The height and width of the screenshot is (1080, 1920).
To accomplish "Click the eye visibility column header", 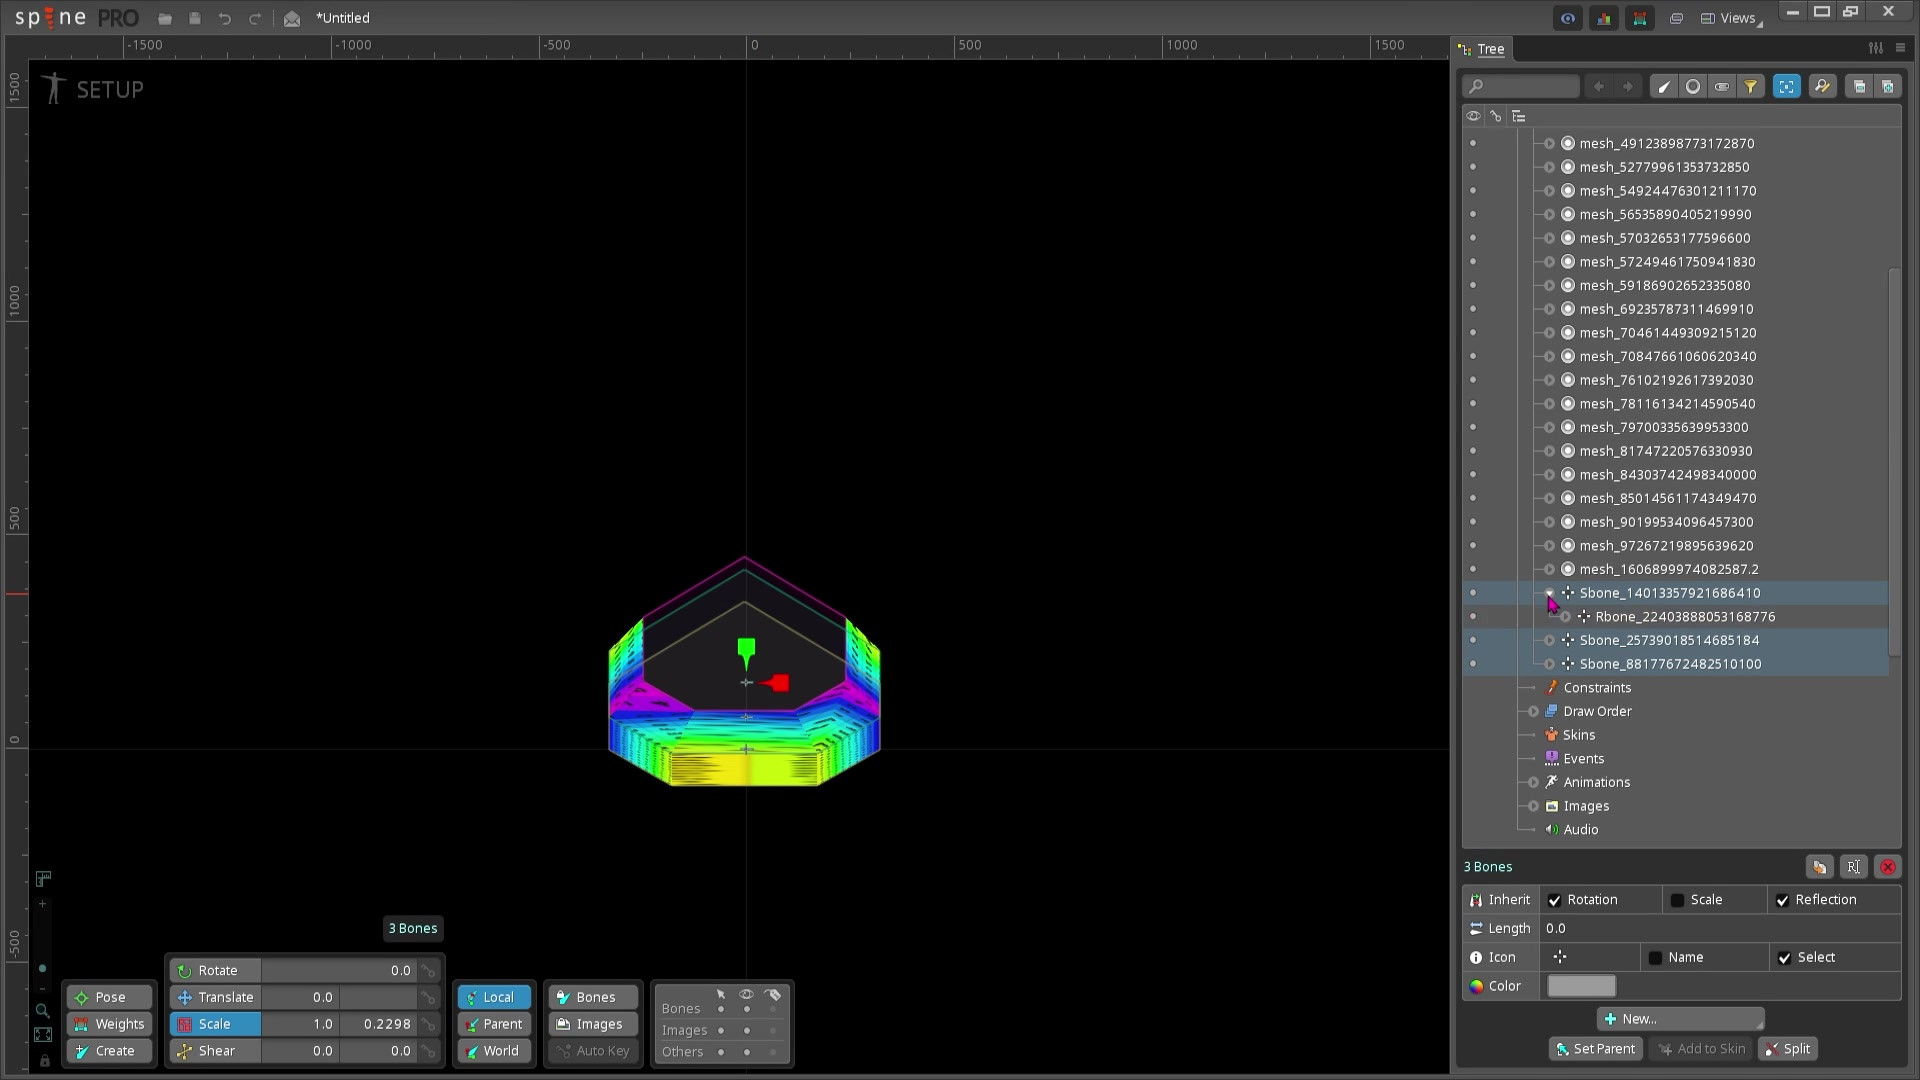I will [x=1473, y=116].
